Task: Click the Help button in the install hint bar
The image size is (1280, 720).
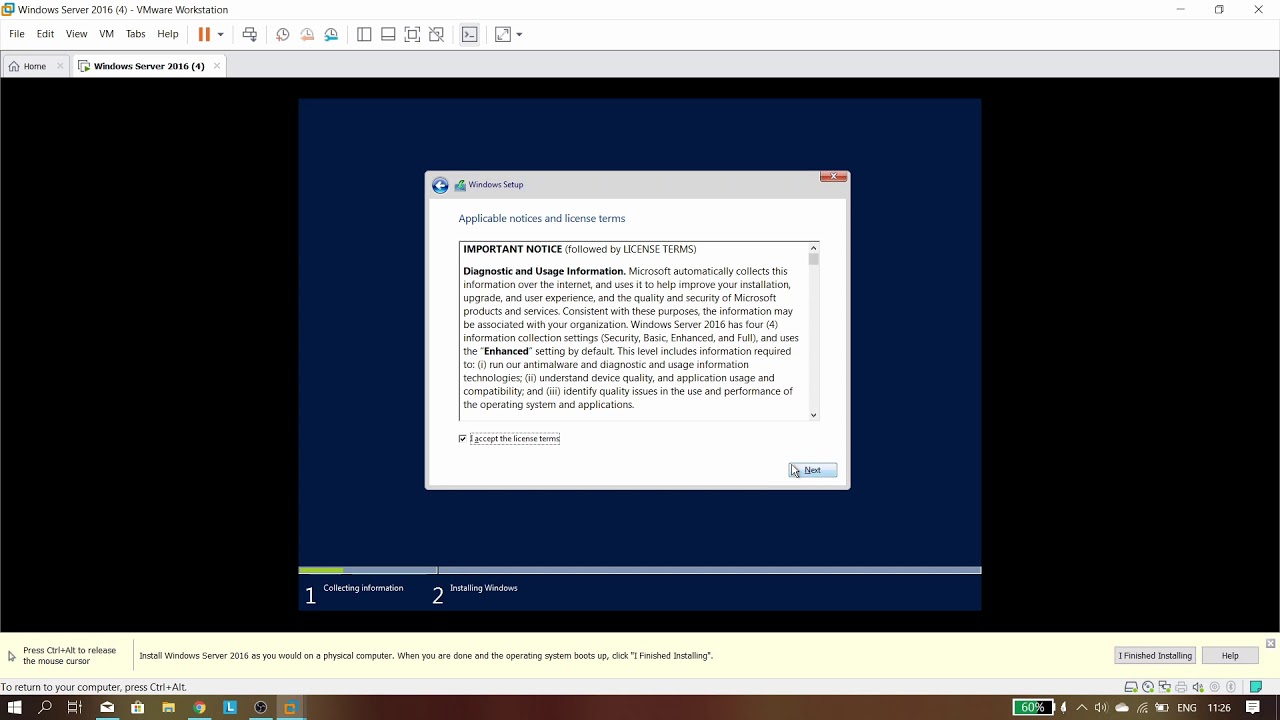Action: 1230,655
